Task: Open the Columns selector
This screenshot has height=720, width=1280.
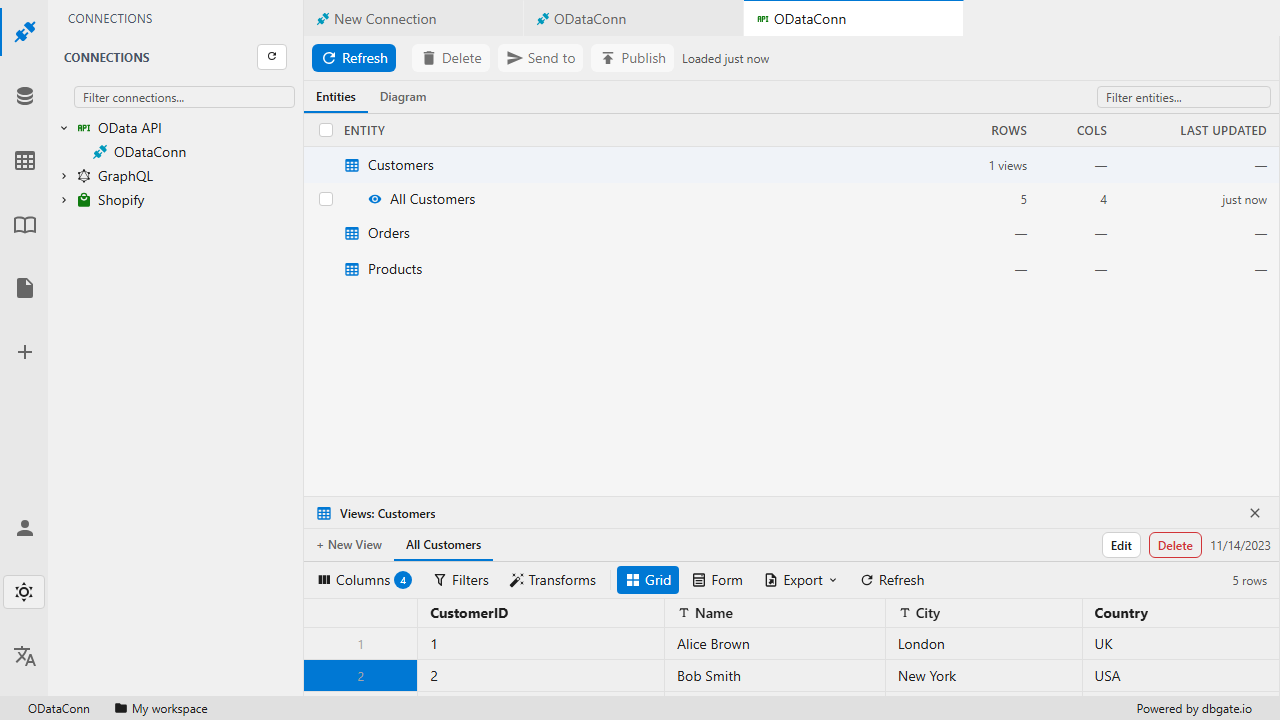Action: pos(364,580)
